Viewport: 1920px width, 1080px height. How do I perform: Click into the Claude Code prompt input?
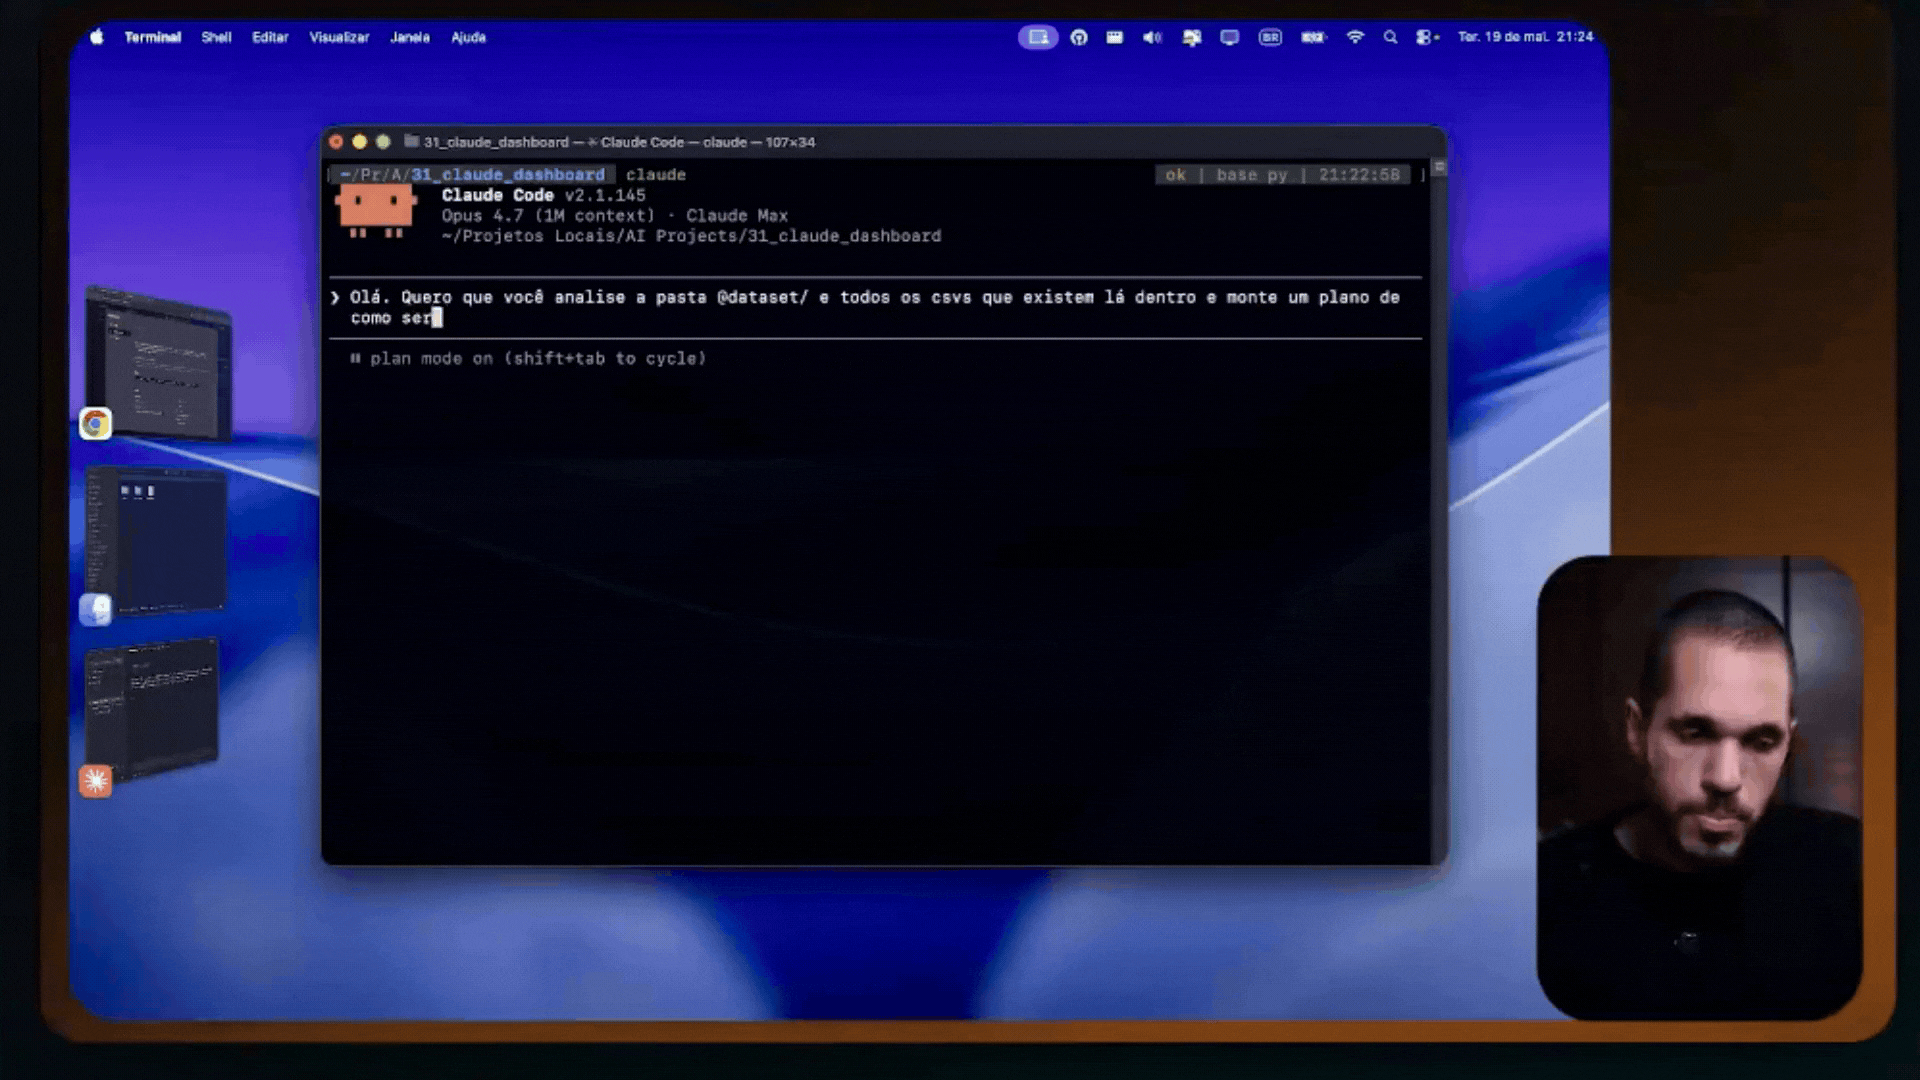pyautogui.click(x=875, y=308)
